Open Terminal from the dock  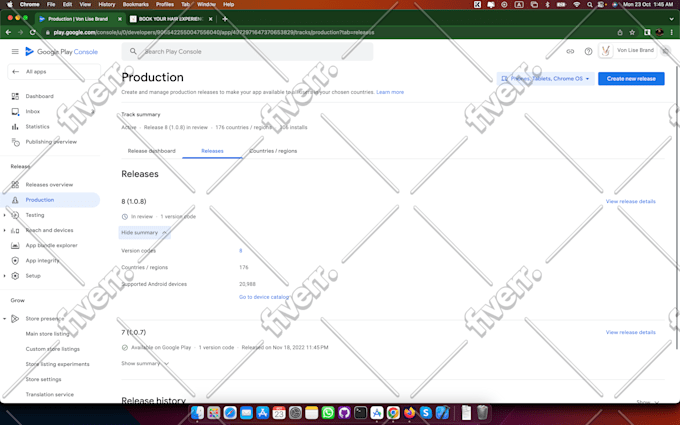coord(360,412)
